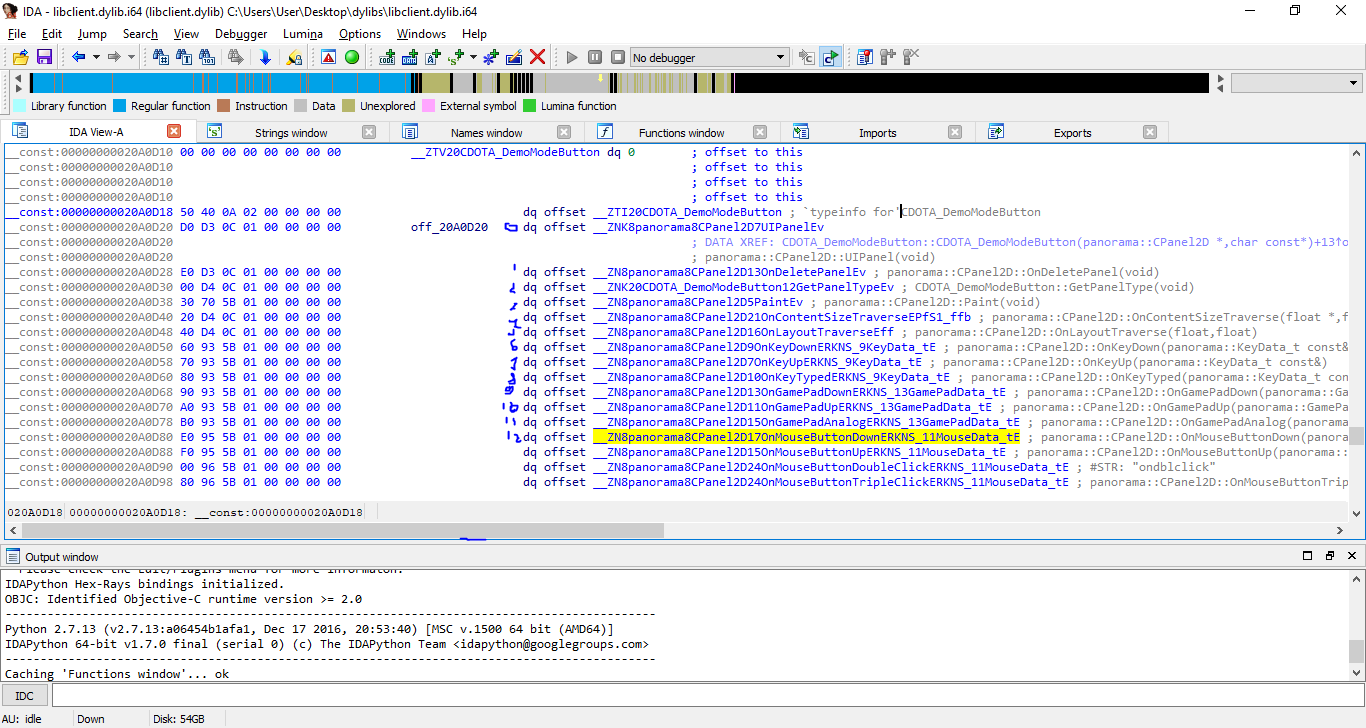Click the flashlight with lock toolbar icon

click(x=294, y=57)
